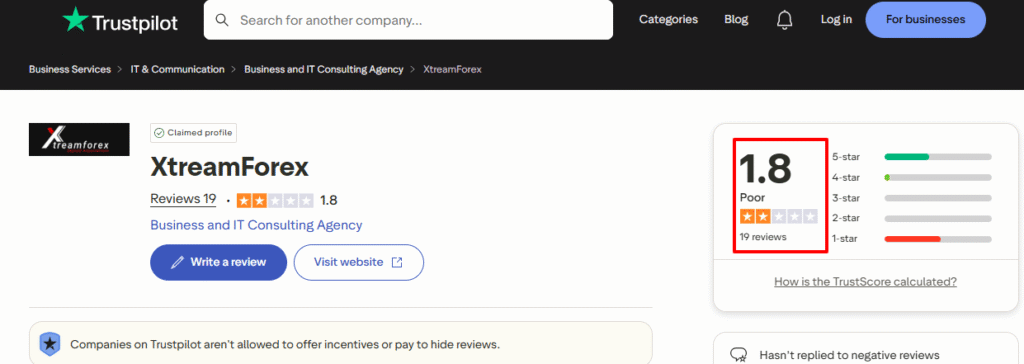Click the speech bubble icon near negative reviews
1024x364 pixels.
click(x=739, y=355)
